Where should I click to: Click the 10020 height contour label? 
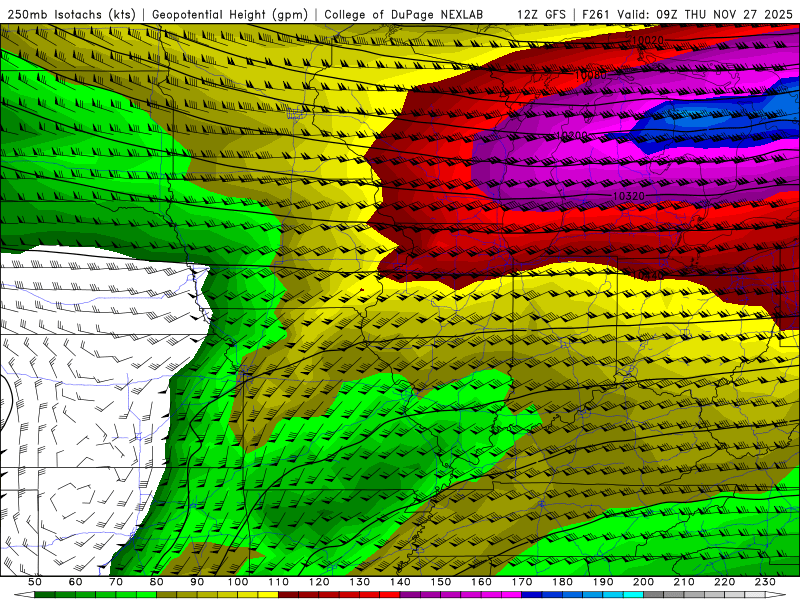click(647, 40)
